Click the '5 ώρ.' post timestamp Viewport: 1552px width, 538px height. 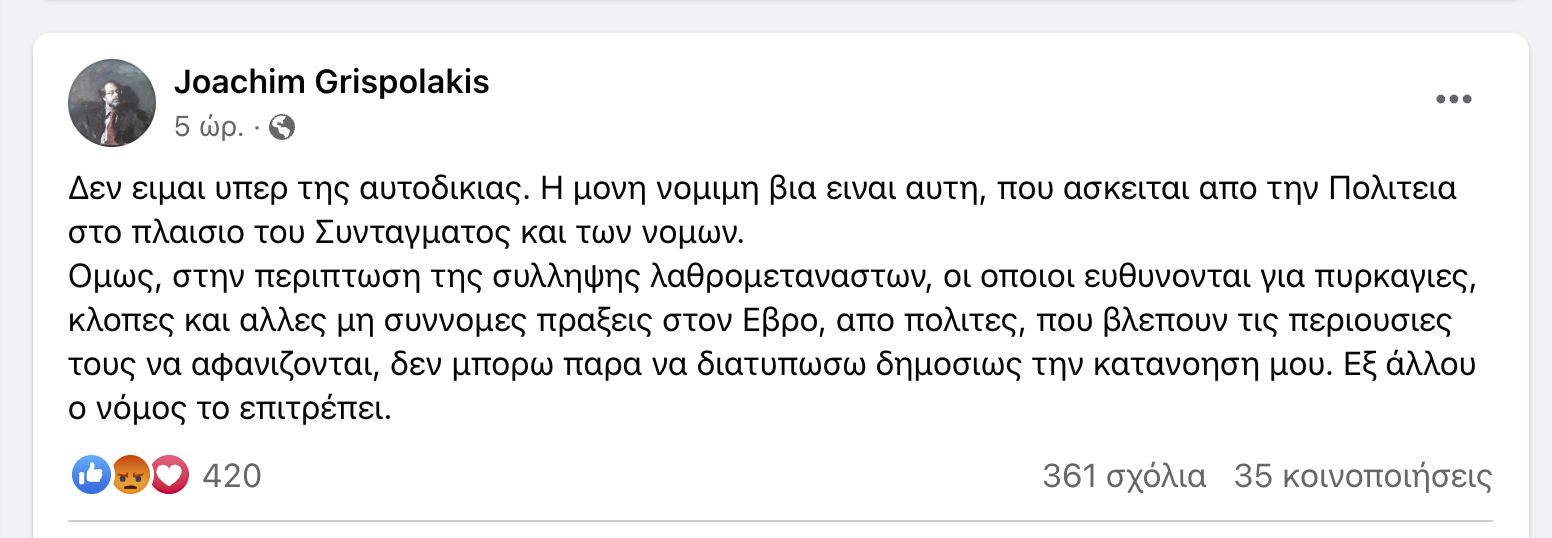point(208,128)
